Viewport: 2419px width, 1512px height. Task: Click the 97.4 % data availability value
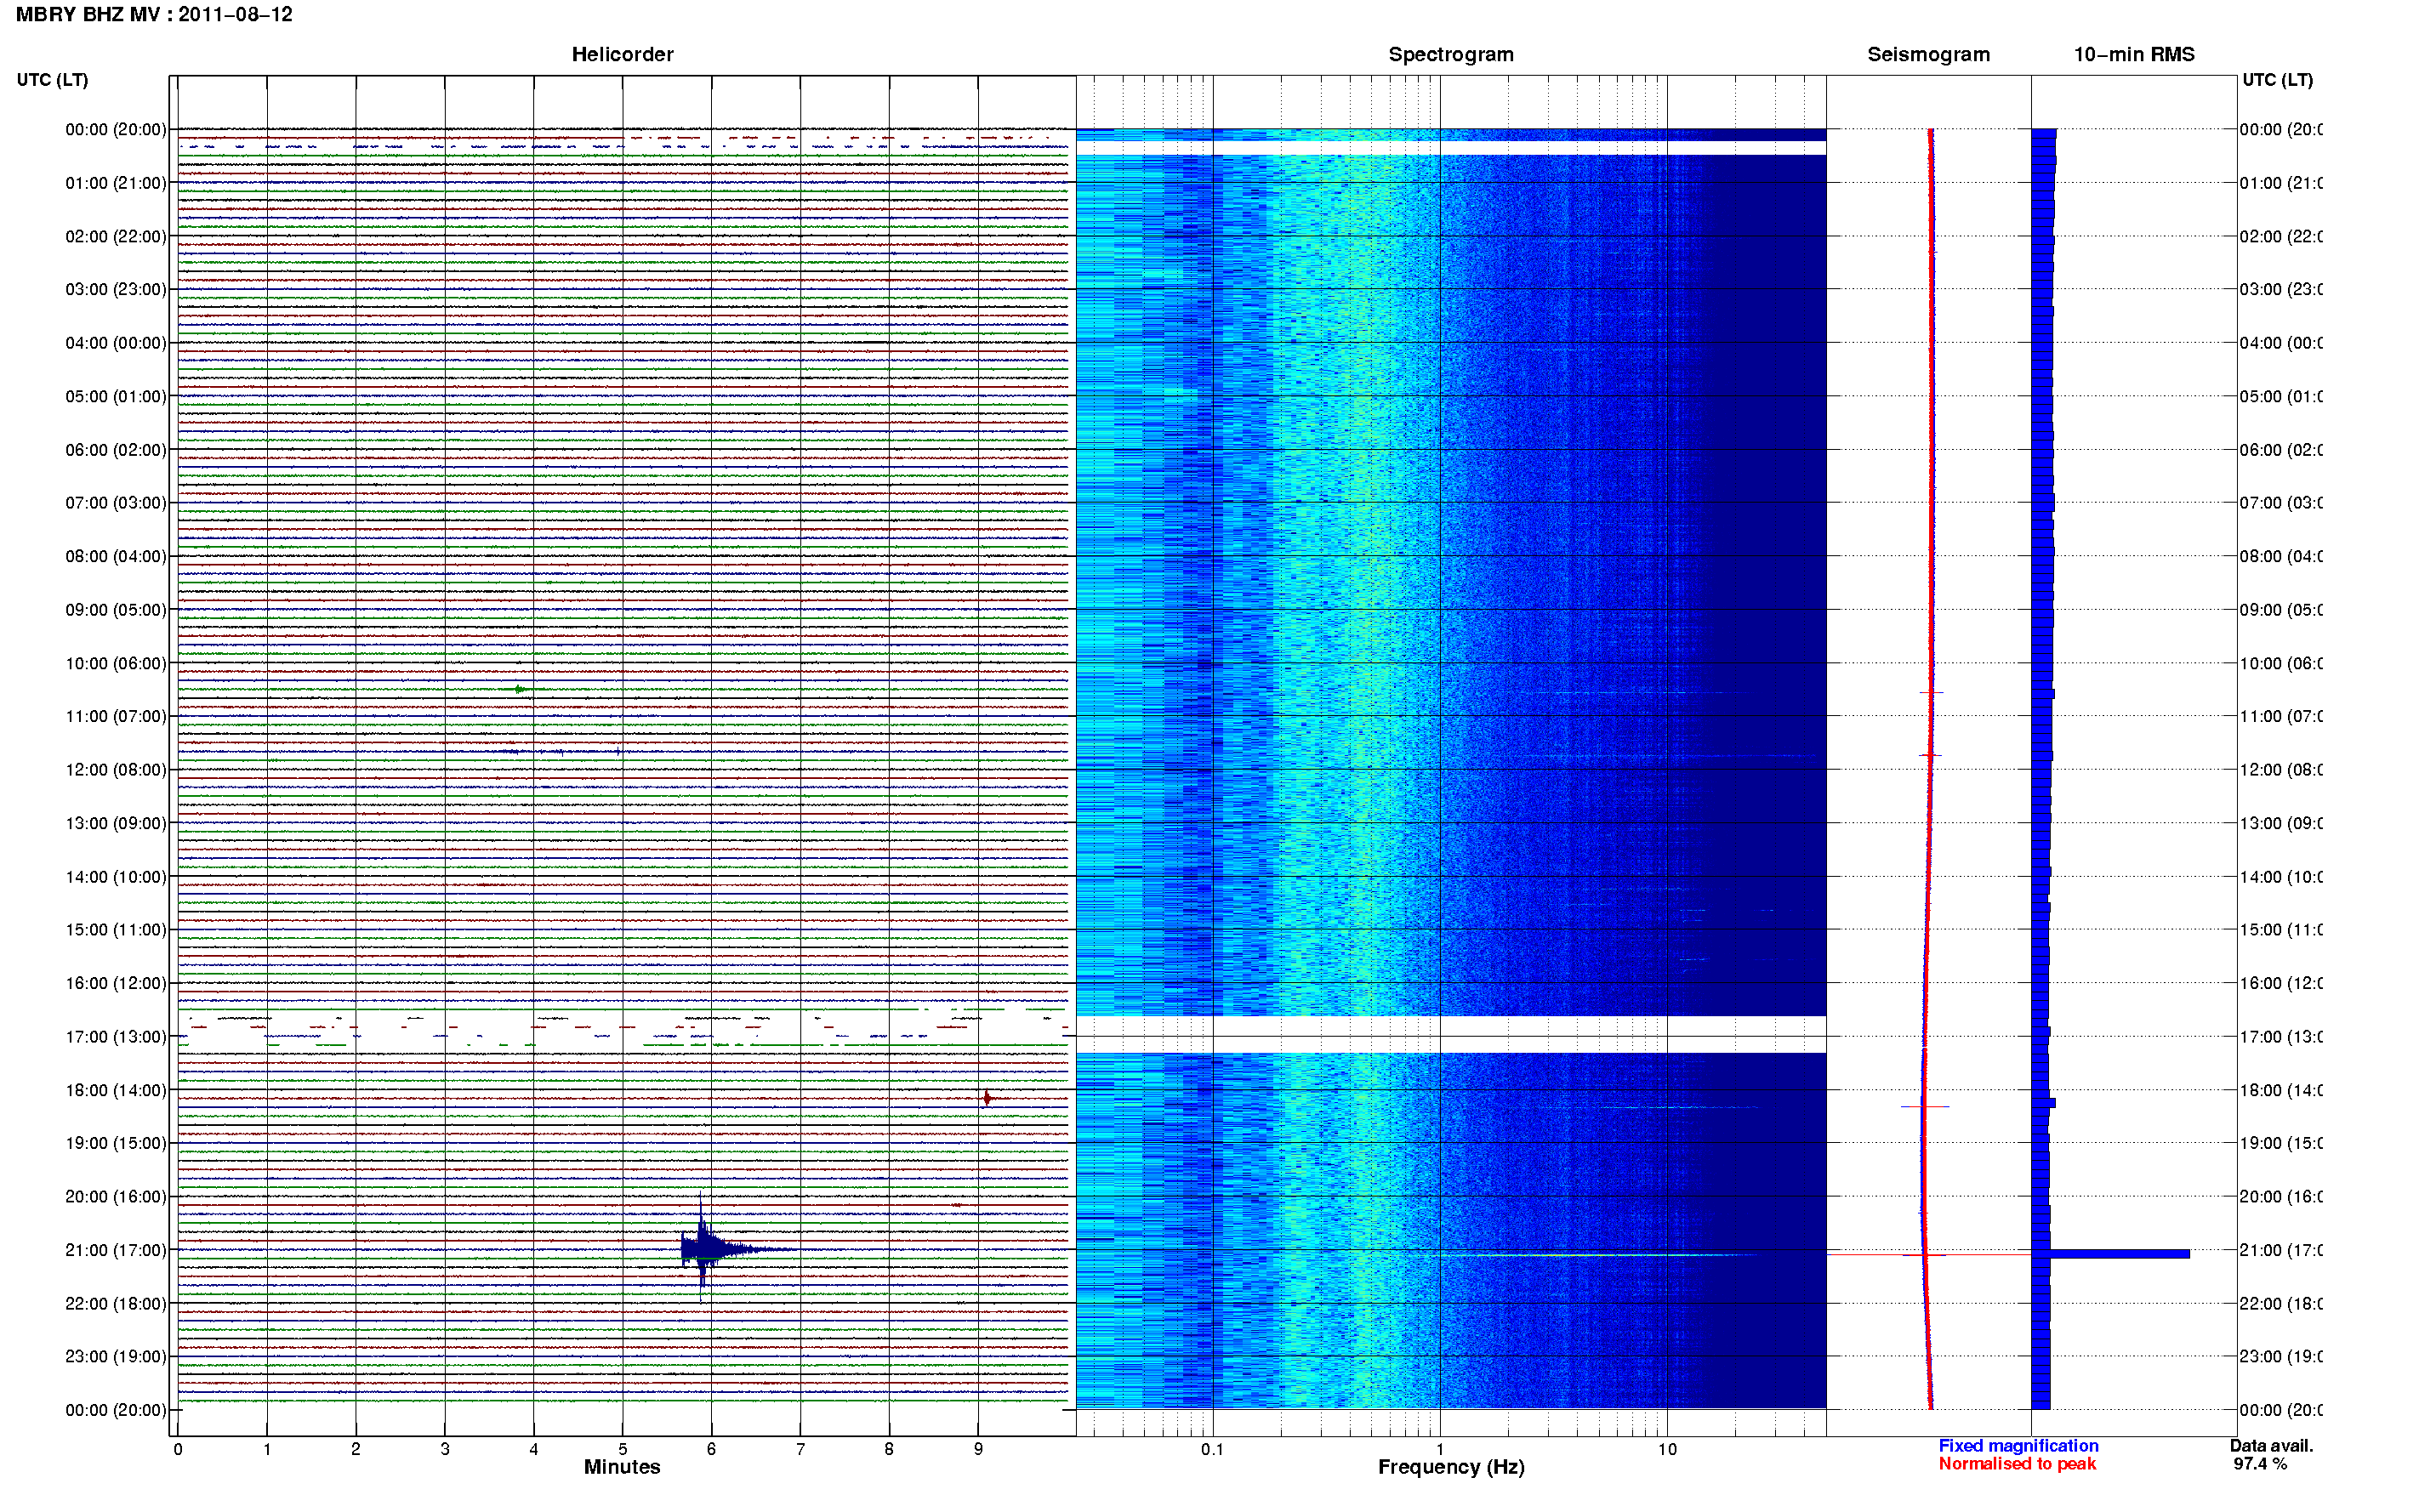tap(2260, 1464)
